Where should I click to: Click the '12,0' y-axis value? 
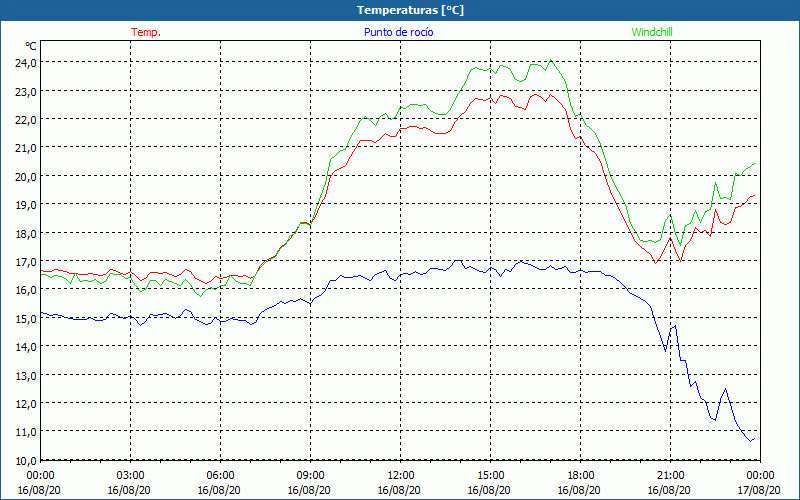pos(26,403)
